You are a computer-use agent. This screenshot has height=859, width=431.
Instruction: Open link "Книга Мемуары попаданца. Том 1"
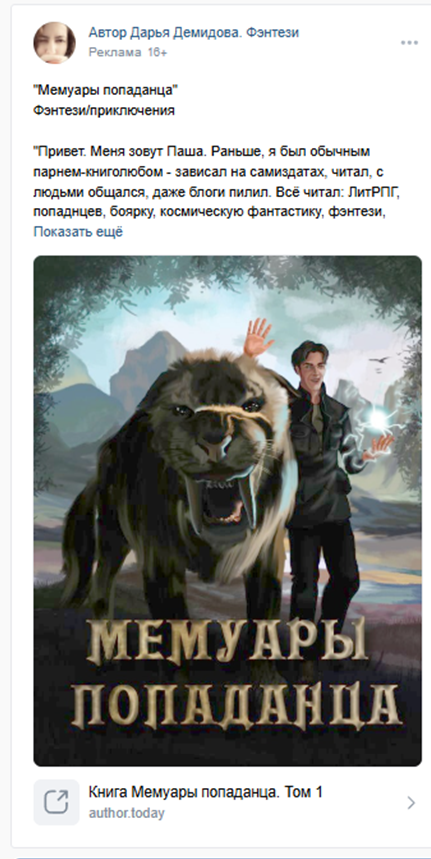[x=205, y=792]
